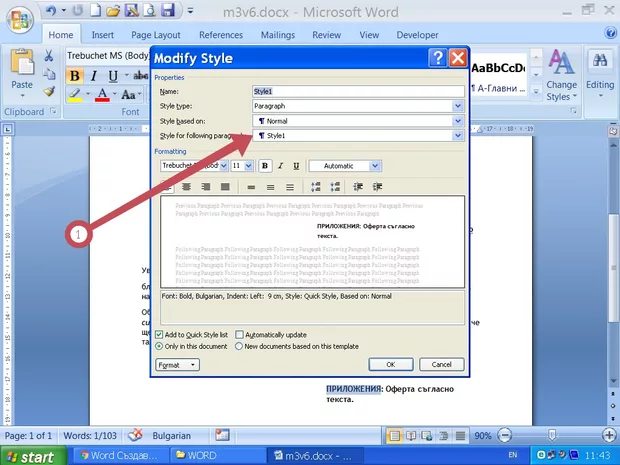Screen dimensions: 620x465
Task: Click the Word Help question mark icon
Action: (611, 32)
